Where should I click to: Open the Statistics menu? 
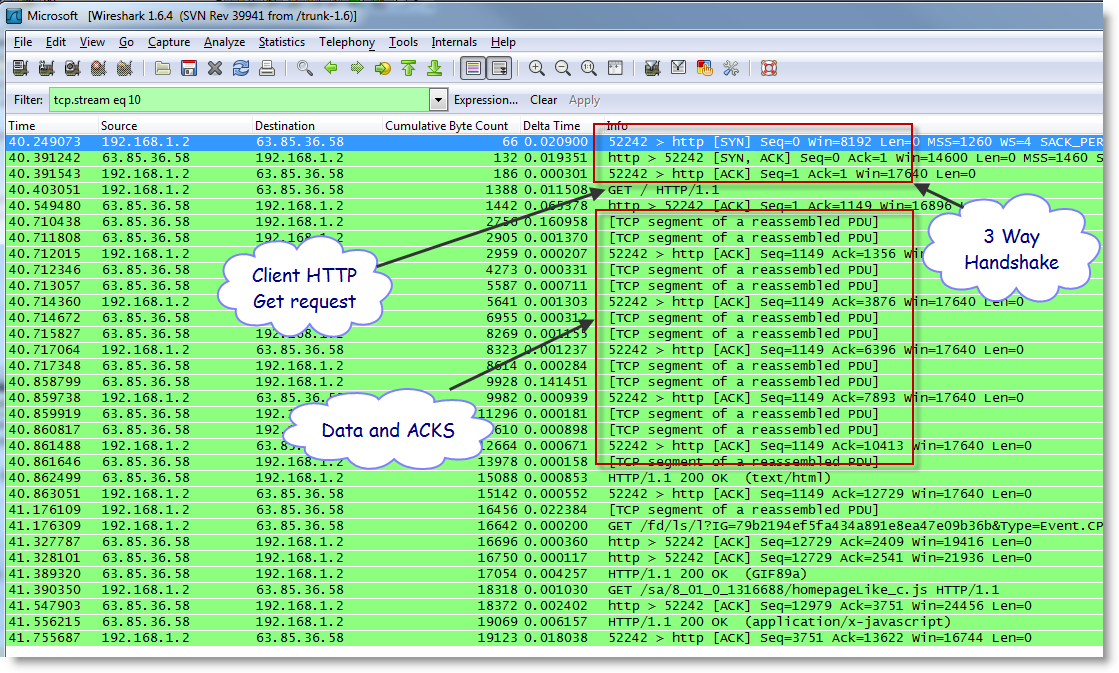tap(282, 42)
